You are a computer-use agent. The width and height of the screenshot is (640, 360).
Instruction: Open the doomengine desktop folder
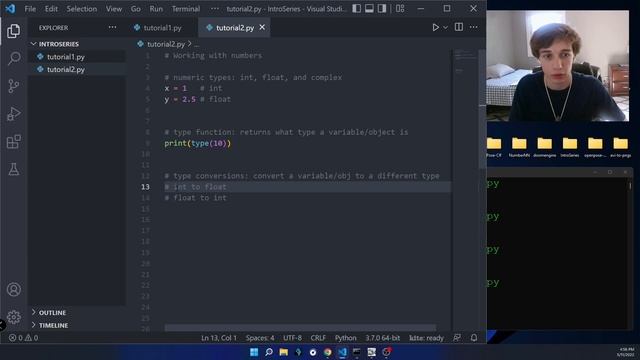[544, 147]
